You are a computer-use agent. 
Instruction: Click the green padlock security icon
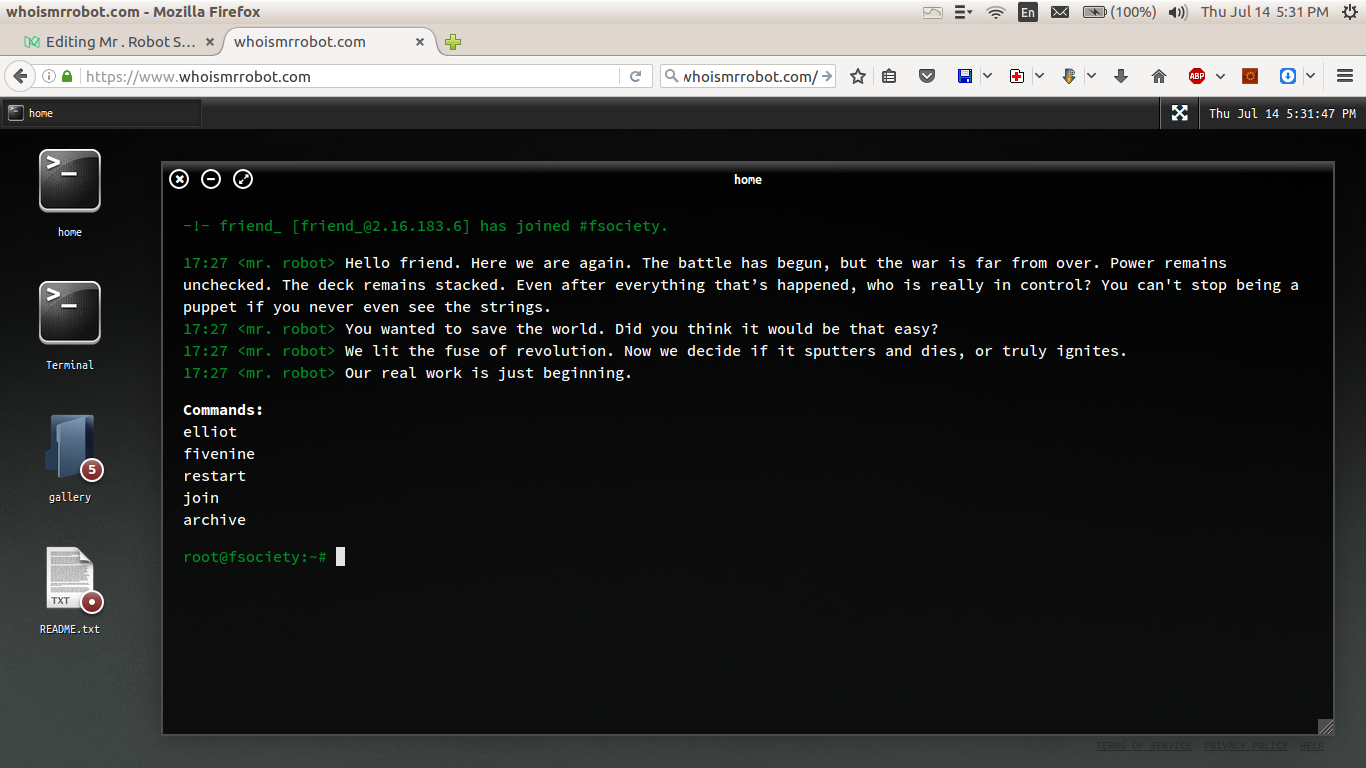click(x=67, y=76)
